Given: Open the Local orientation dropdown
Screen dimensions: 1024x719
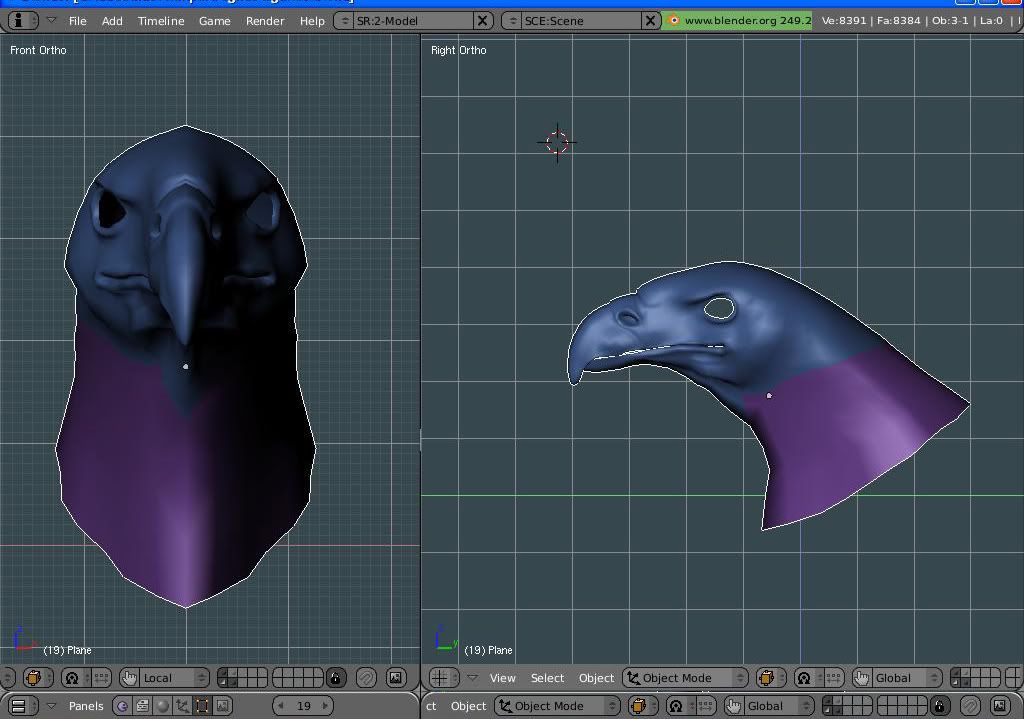Looking at the screenshot, I should click(166, 678).
